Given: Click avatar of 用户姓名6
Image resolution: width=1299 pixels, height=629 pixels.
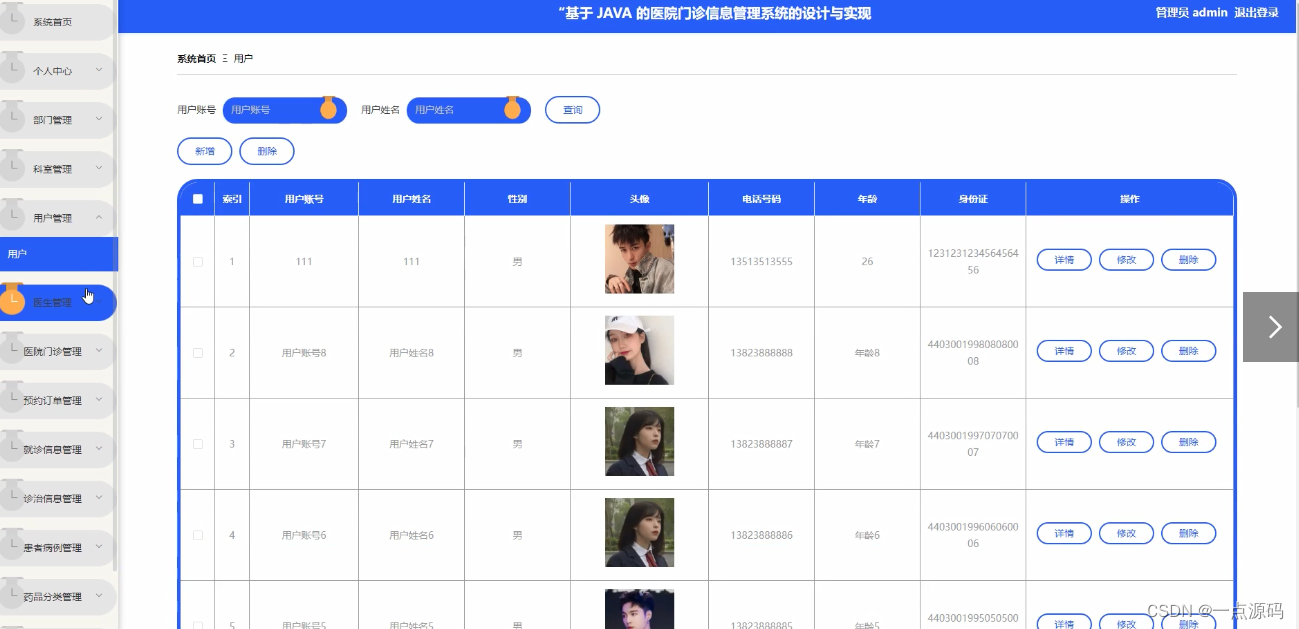Looking at the screenshot, I should 639,532.
